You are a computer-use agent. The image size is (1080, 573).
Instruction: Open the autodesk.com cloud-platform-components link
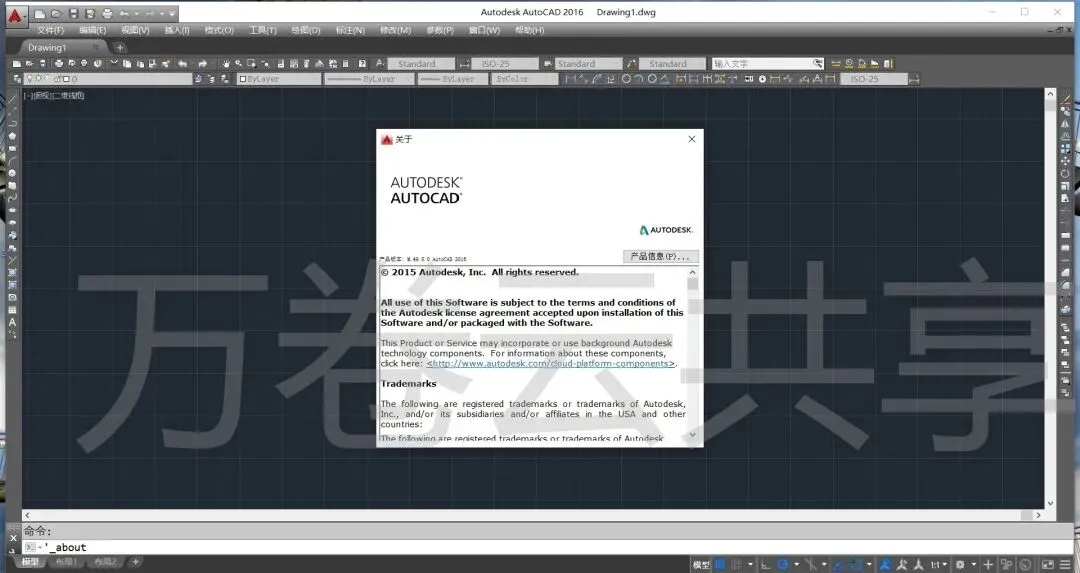[550, 364]
